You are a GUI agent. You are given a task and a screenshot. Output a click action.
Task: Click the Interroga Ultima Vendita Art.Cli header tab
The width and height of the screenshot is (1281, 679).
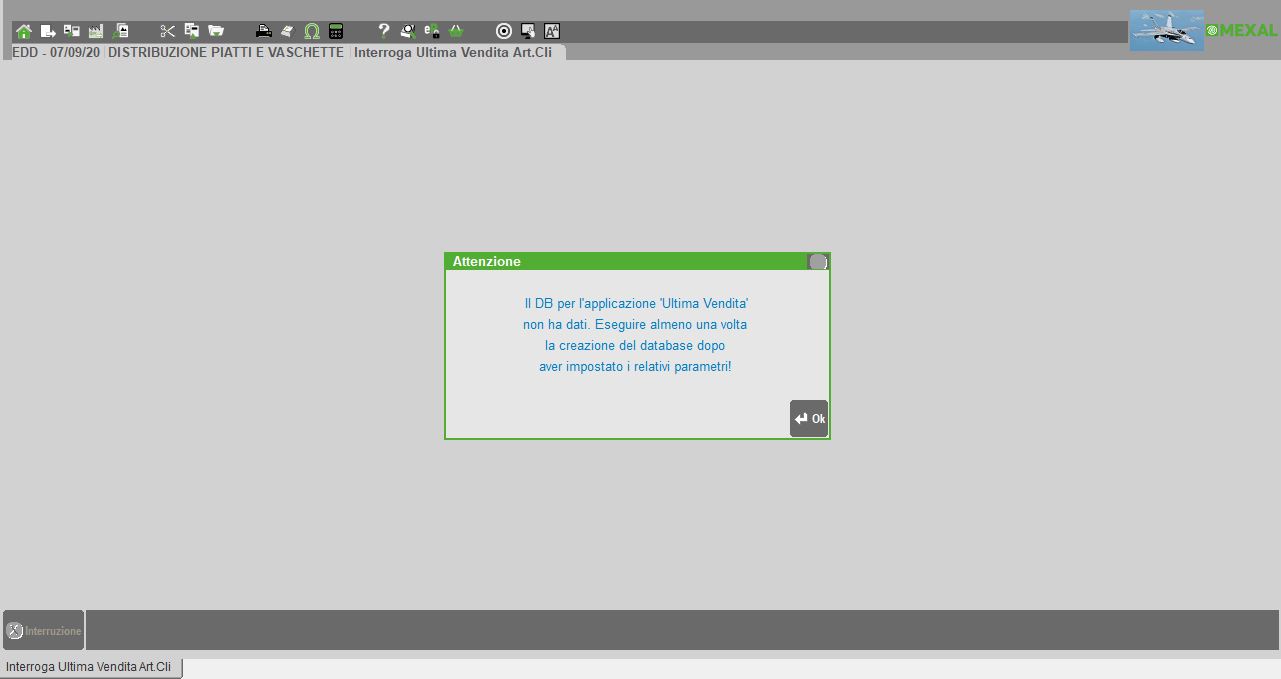[x=453, y=52]
